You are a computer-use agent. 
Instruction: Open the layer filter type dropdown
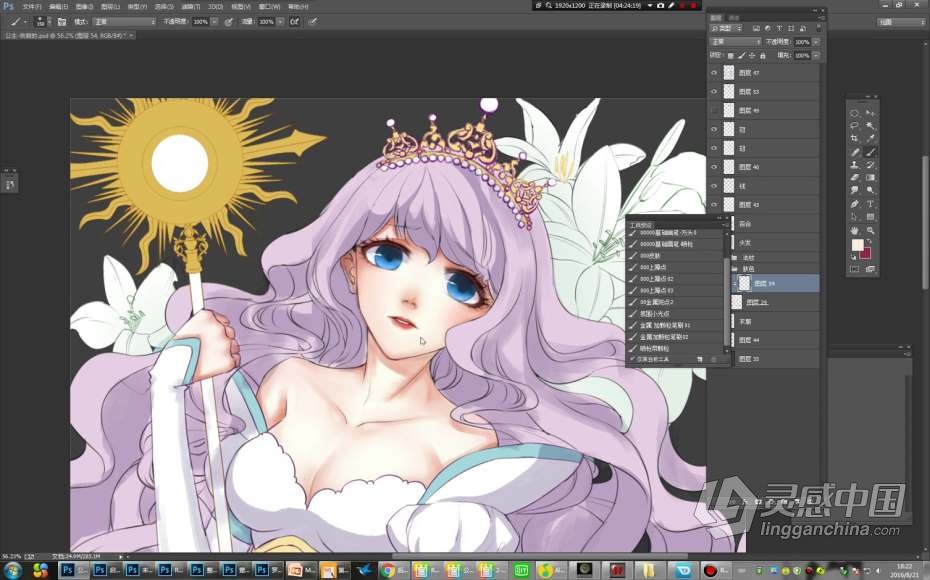(x=727, y=28)
